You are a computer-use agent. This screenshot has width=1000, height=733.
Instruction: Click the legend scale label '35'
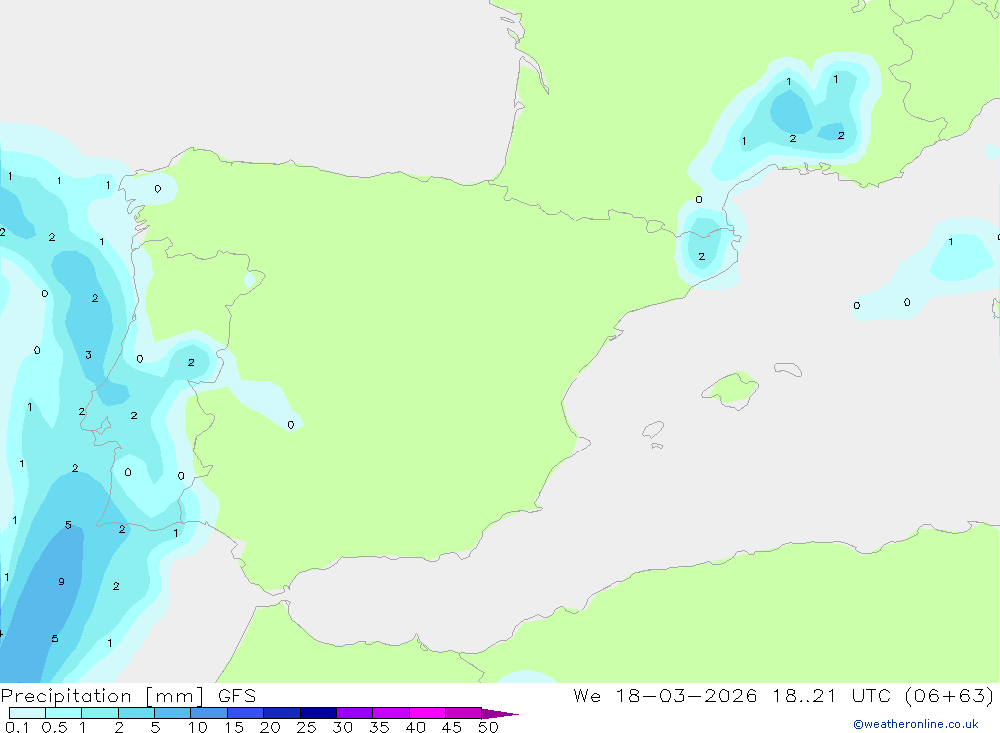pyautogui.click(x=379, y=727)
